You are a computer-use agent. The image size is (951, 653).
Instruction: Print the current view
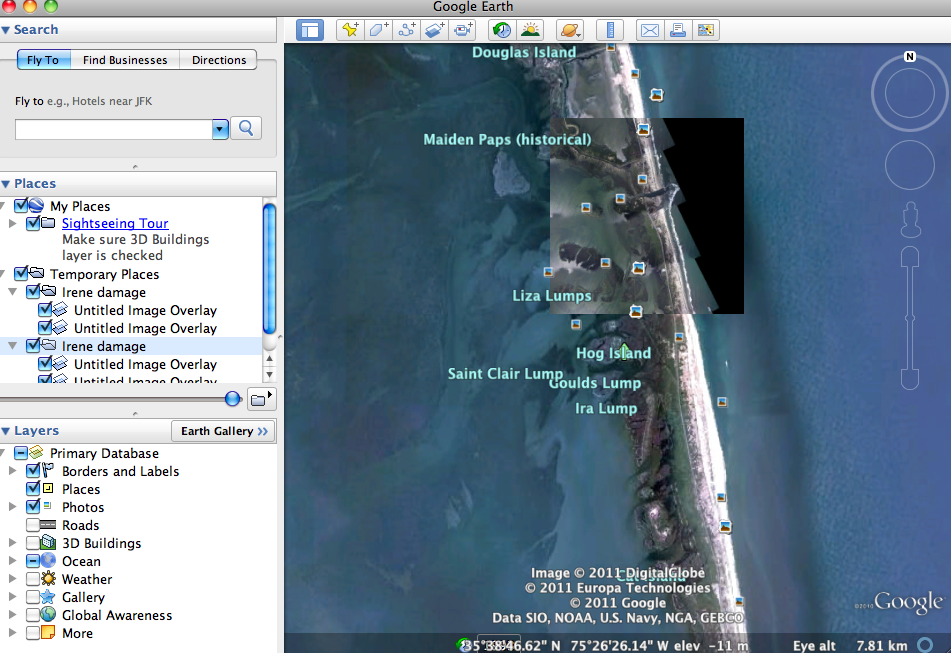click(x=677, y=30)
